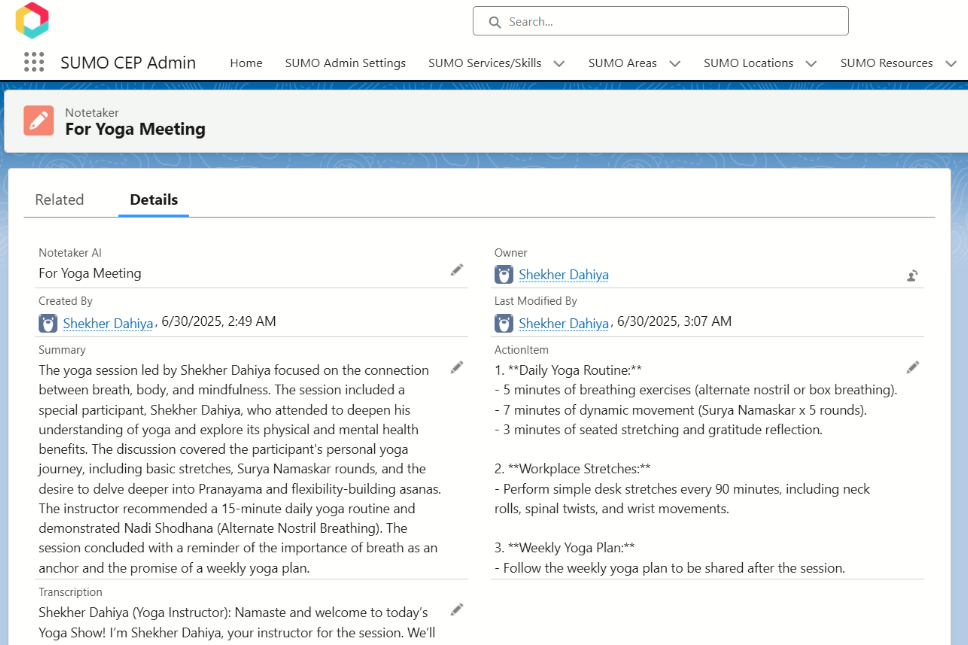Click the change owner icon
The height and width of the screenshot is (645, 968).
pos(912,275)
